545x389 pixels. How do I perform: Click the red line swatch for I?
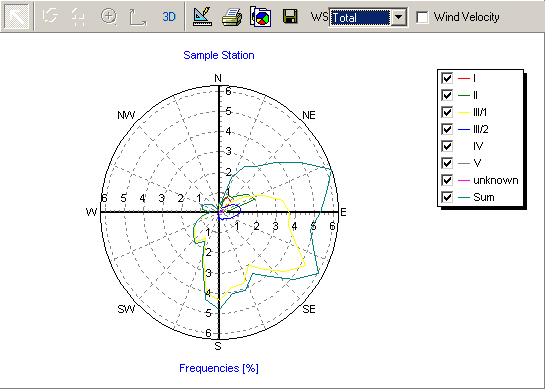[x=464, y=79]
